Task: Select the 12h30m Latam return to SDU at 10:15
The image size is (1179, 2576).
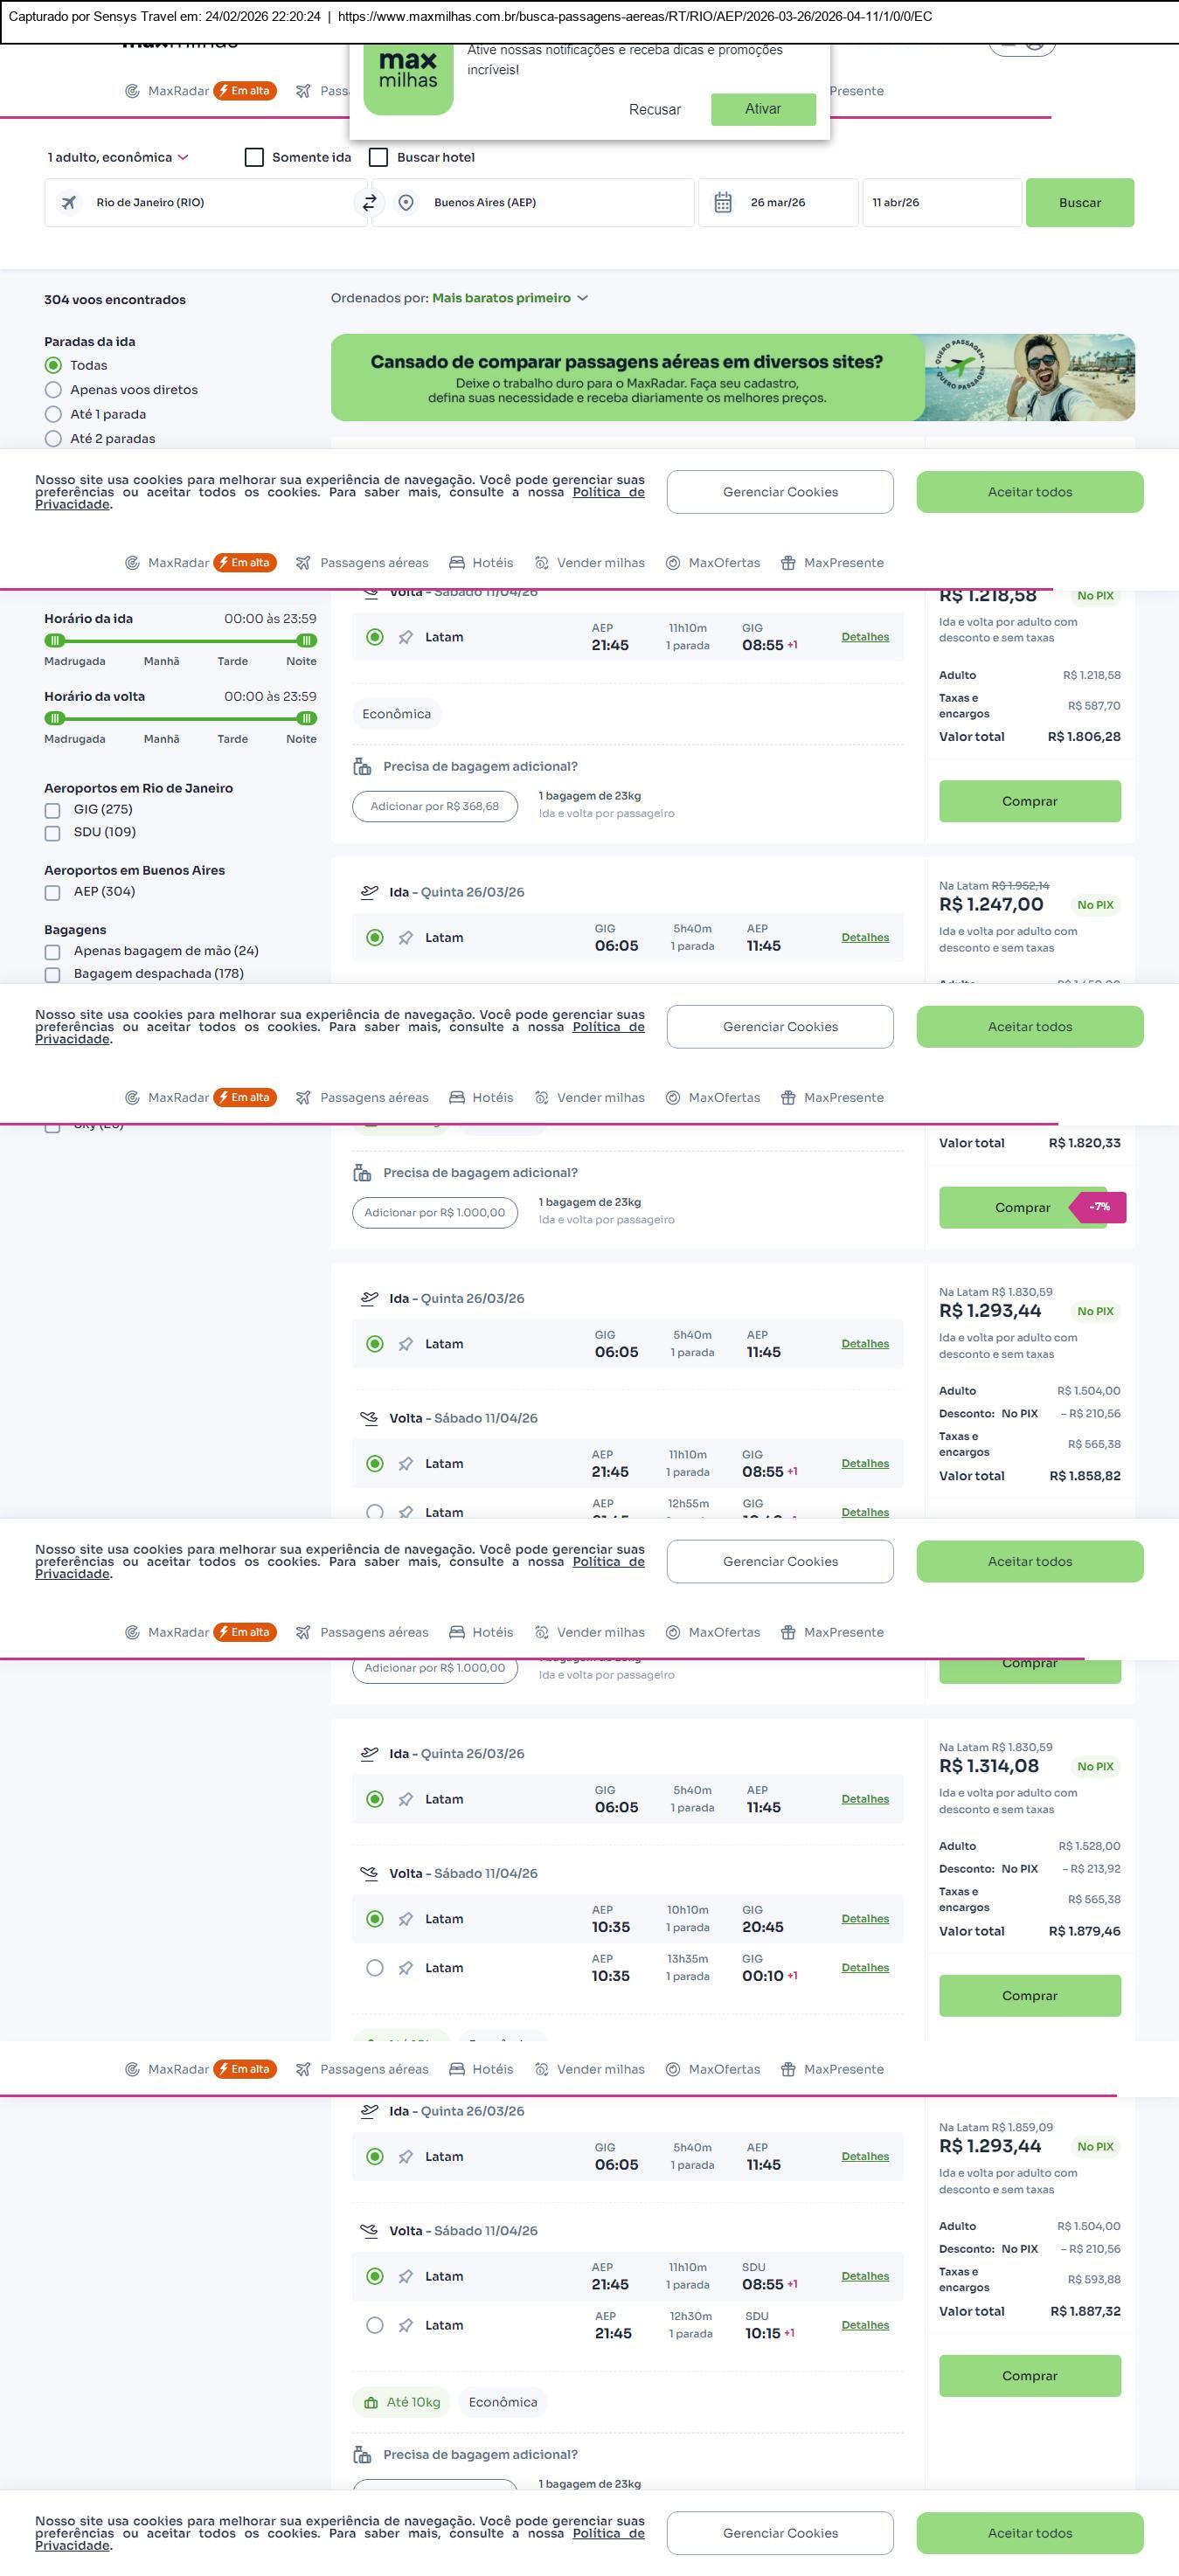Action: click(375, 2326)
